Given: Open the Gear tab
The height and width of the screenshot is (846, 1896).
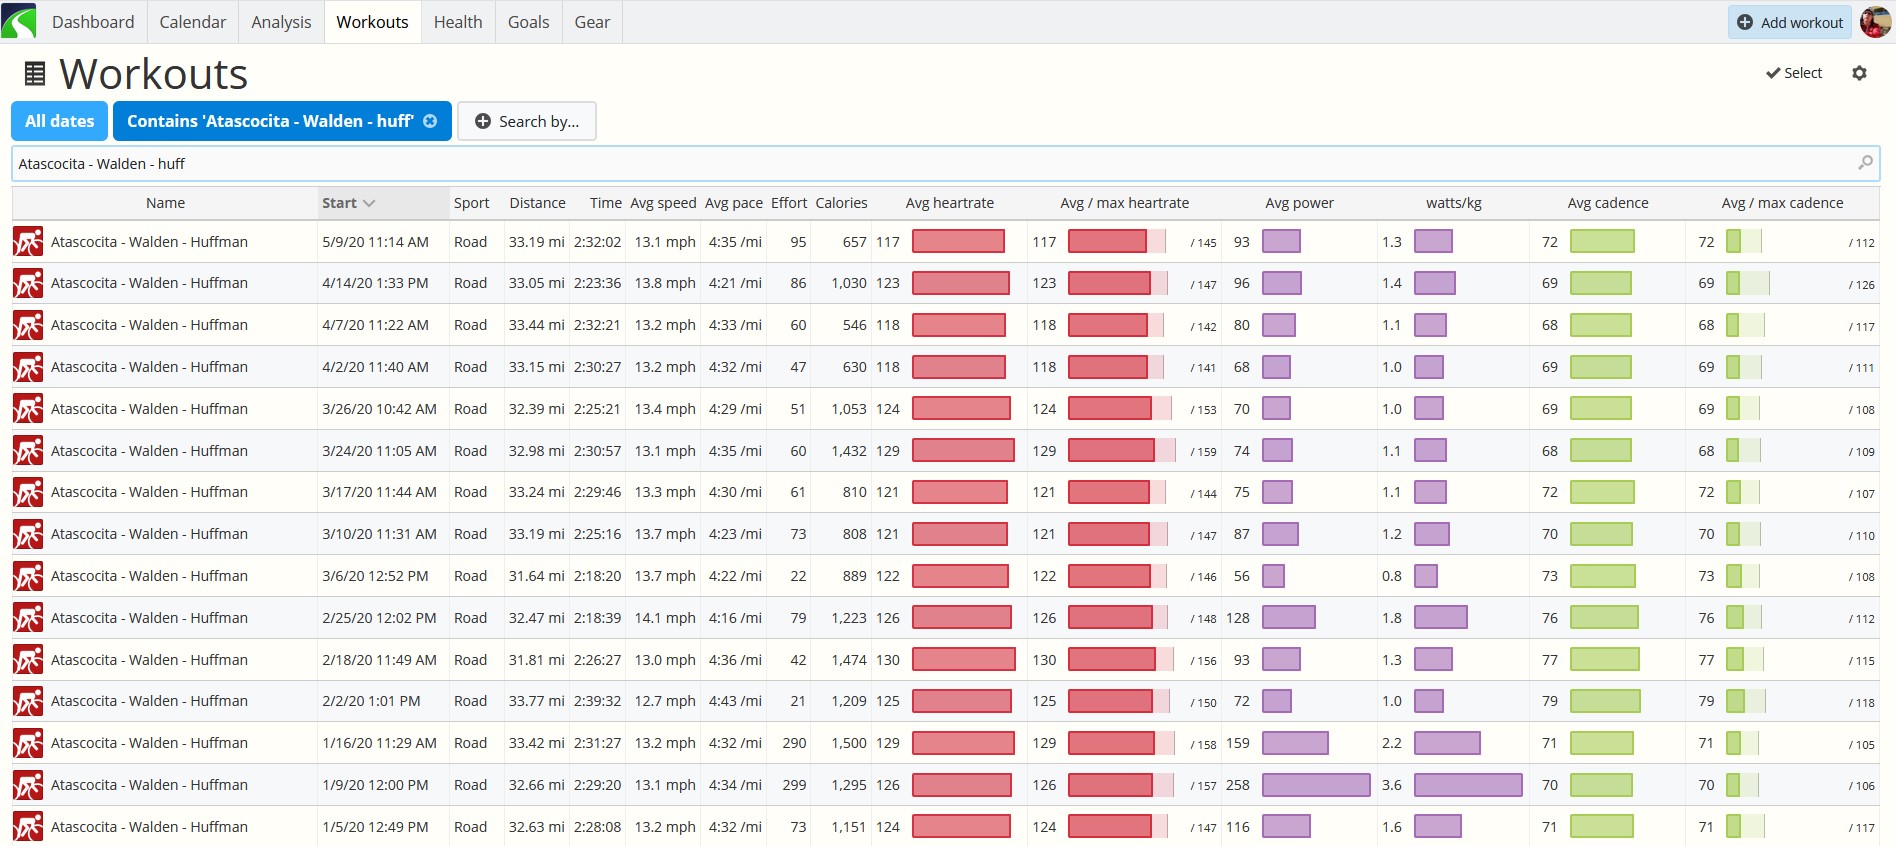Looking at the screenshot, I should click(592, 22).
